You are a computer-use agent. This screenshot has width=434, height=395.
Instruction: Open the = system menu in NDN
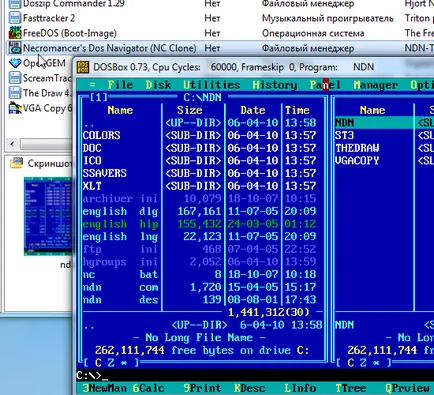coord(92,85)
